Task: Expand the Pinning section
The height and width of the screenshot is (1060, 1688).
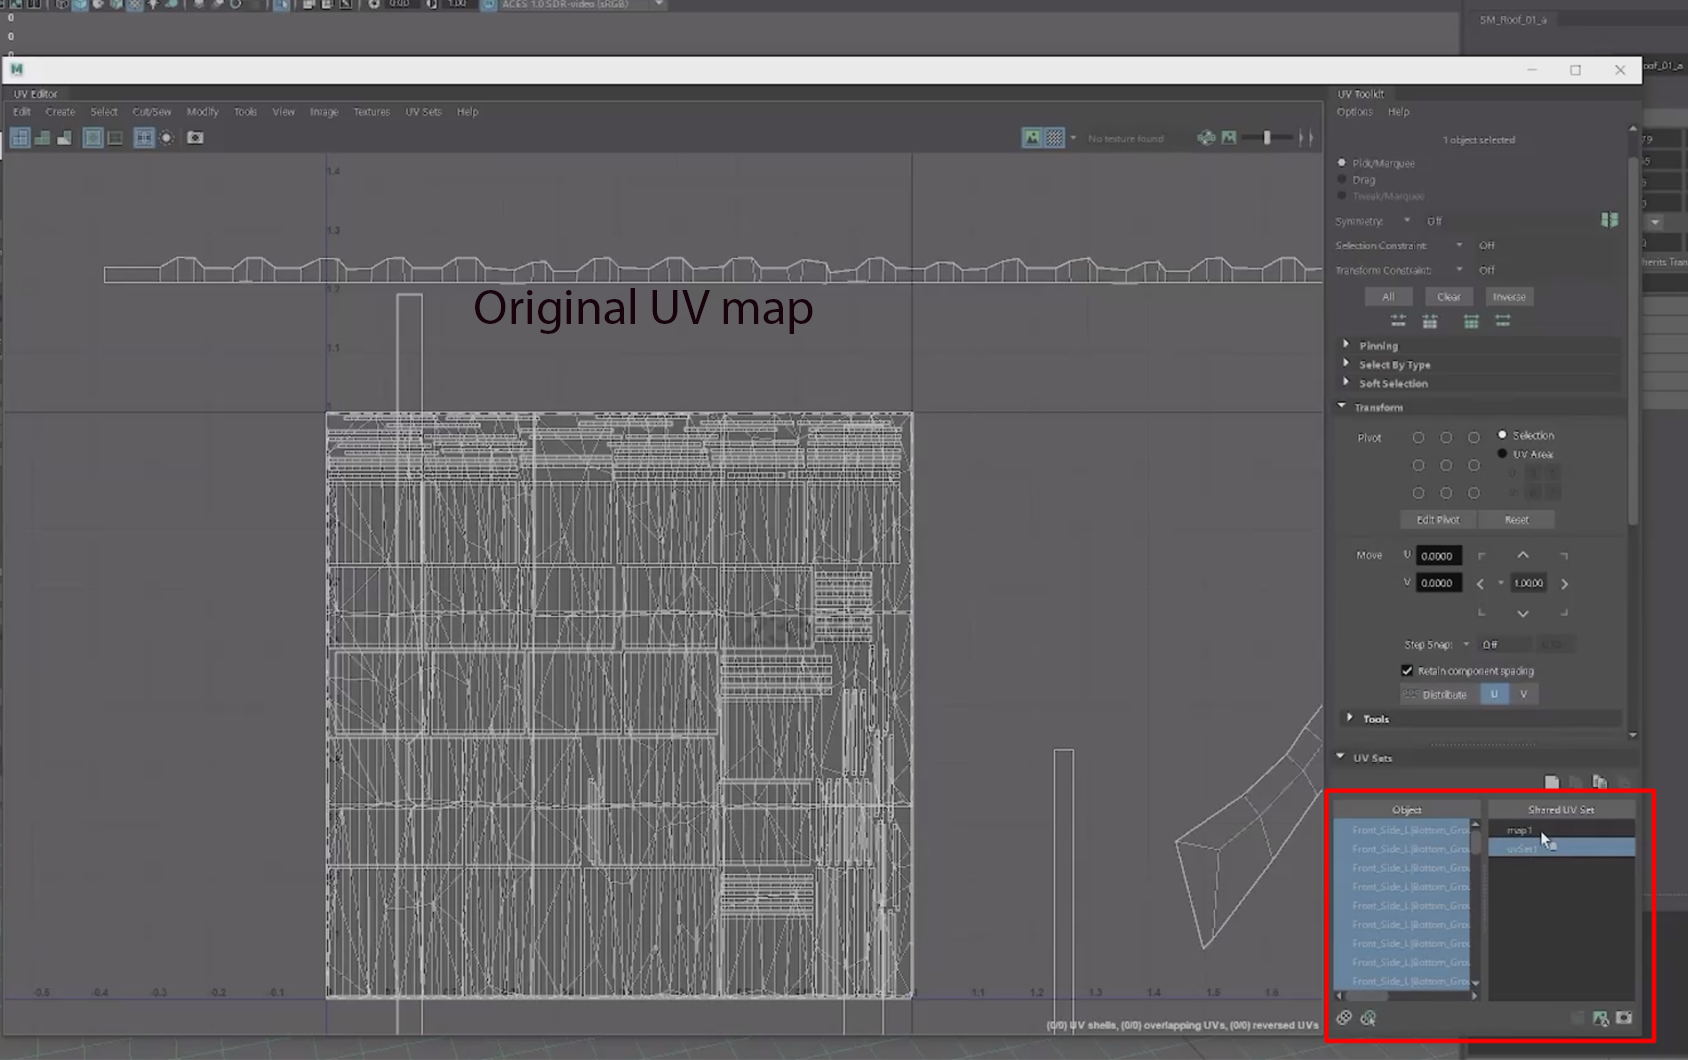Action: 1346,345
